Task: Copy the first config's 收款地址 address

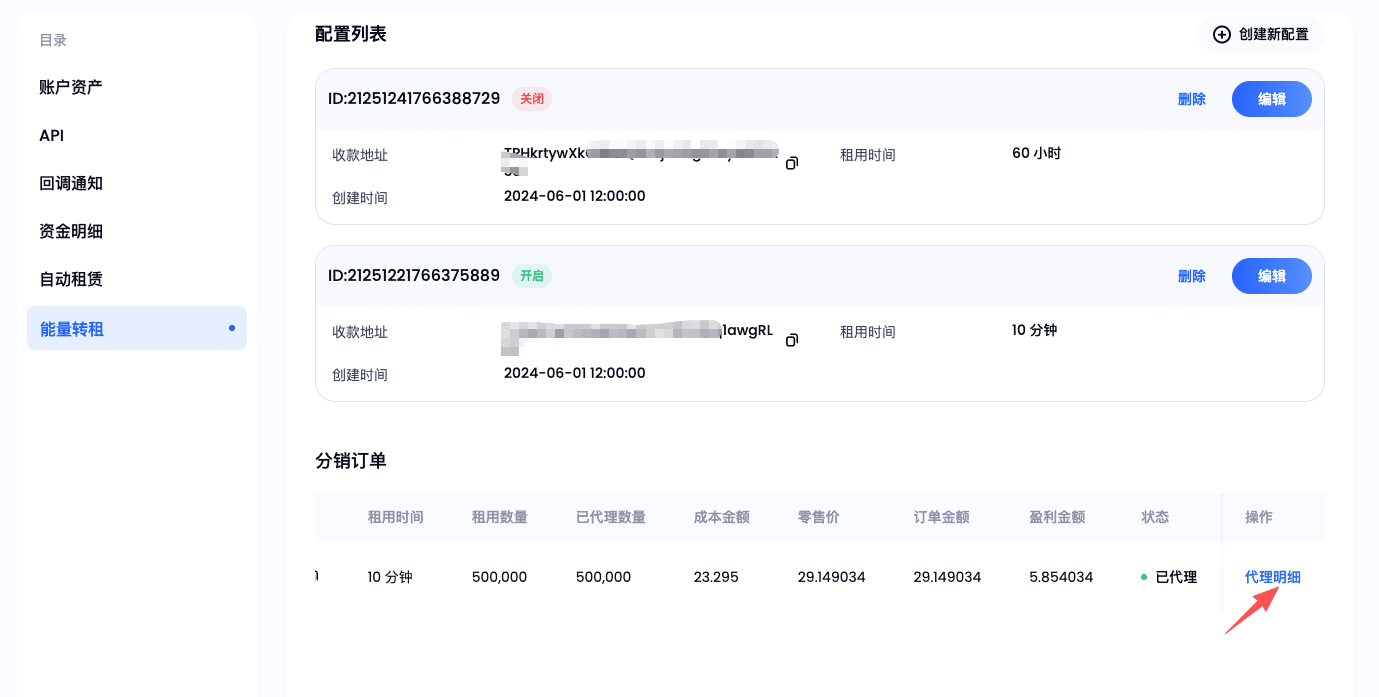Action: click(791, 163)
